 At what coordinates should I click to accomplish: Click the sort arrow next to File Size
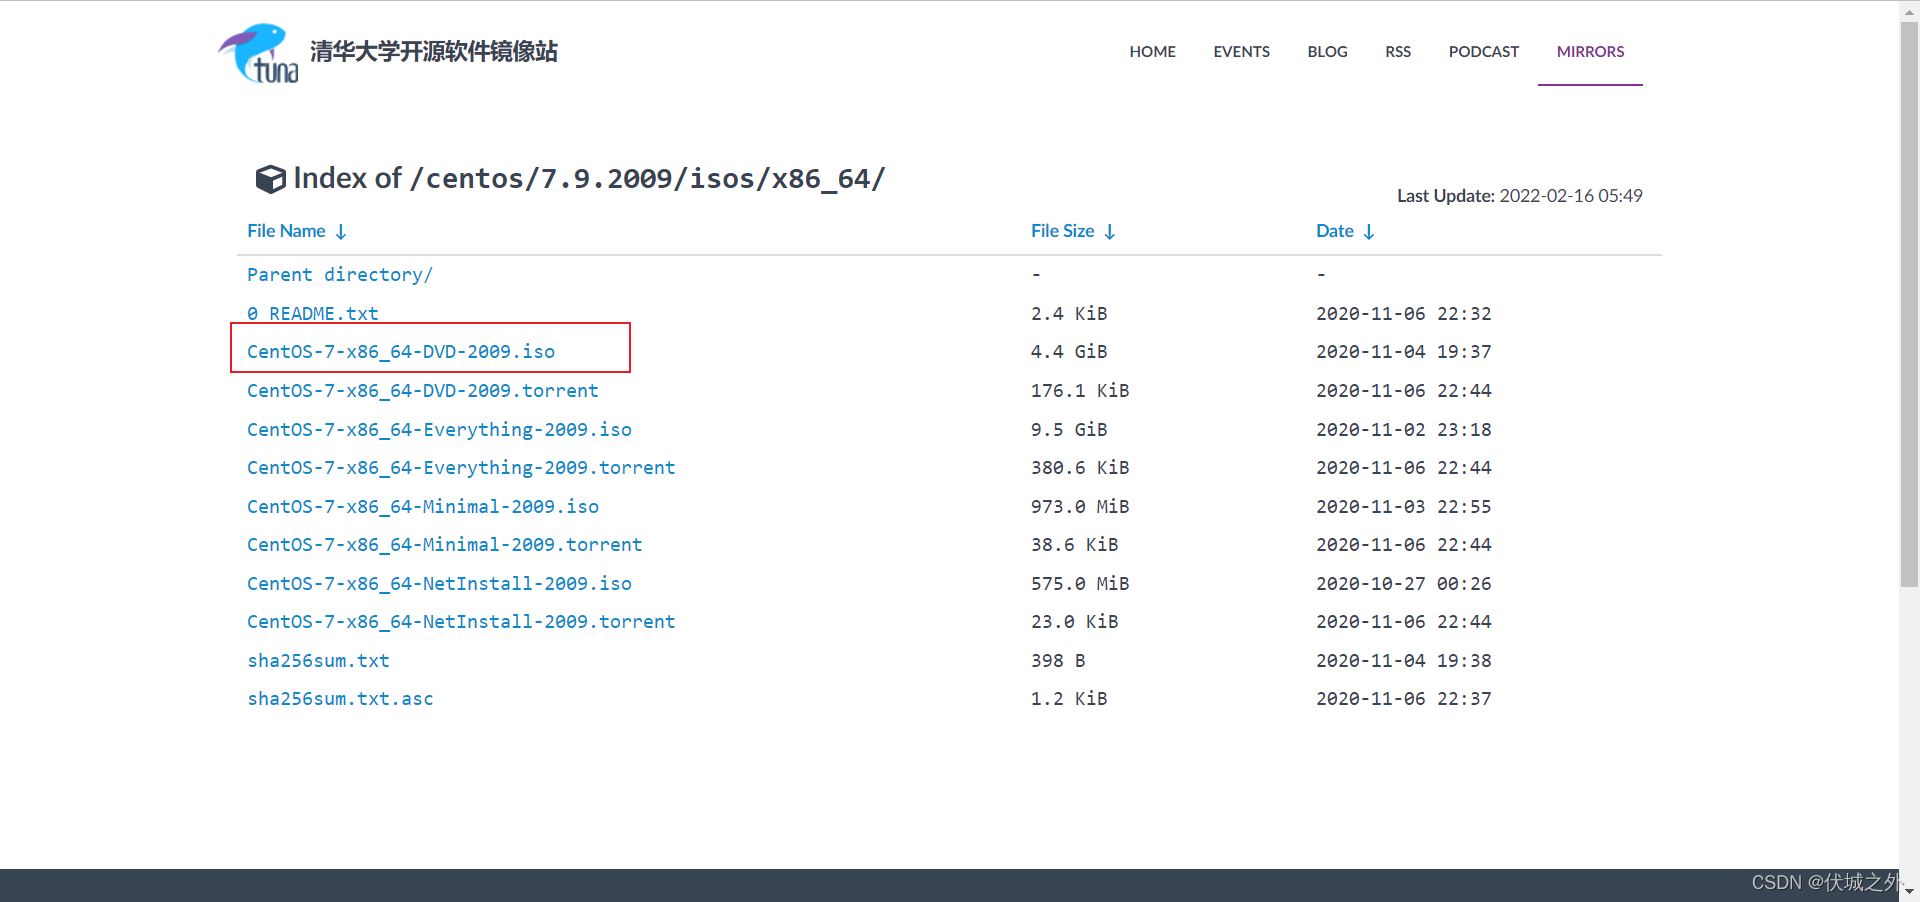point(1110,232)
